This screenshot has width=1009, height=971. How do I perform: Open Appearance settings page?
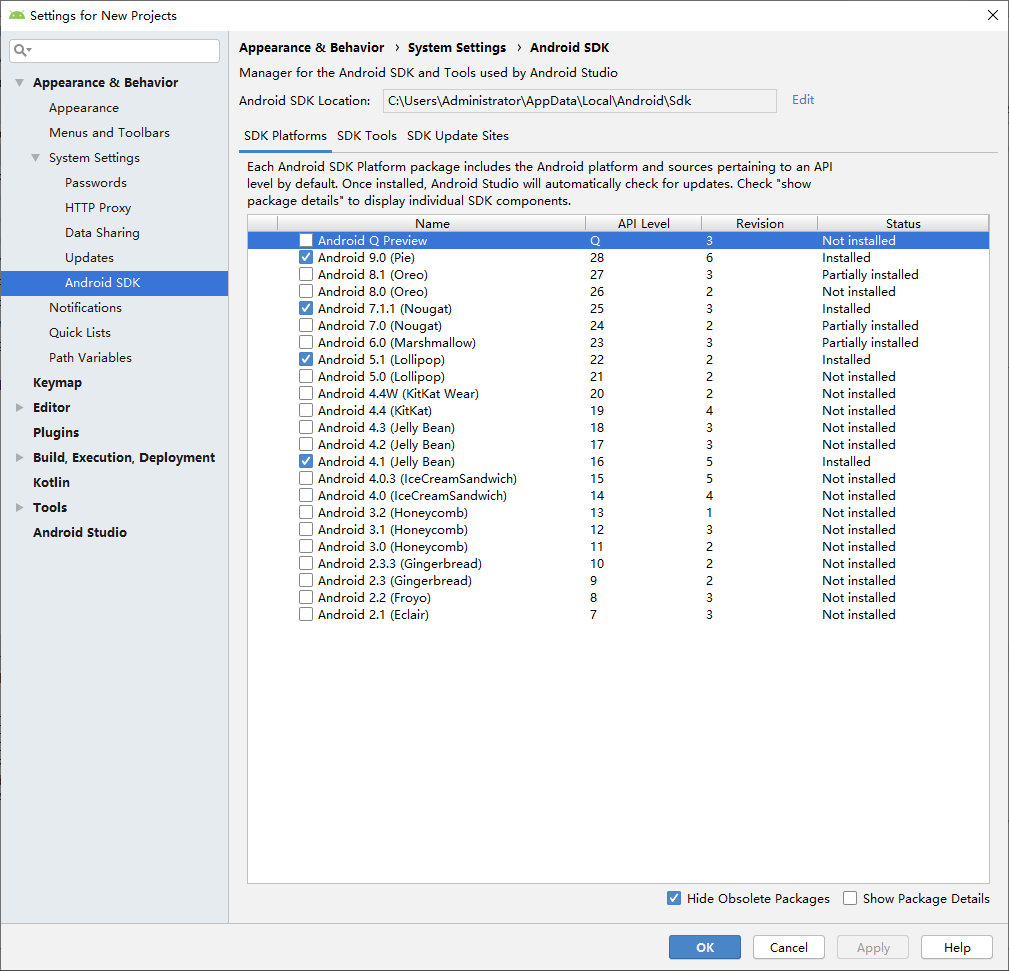[84, 107]
